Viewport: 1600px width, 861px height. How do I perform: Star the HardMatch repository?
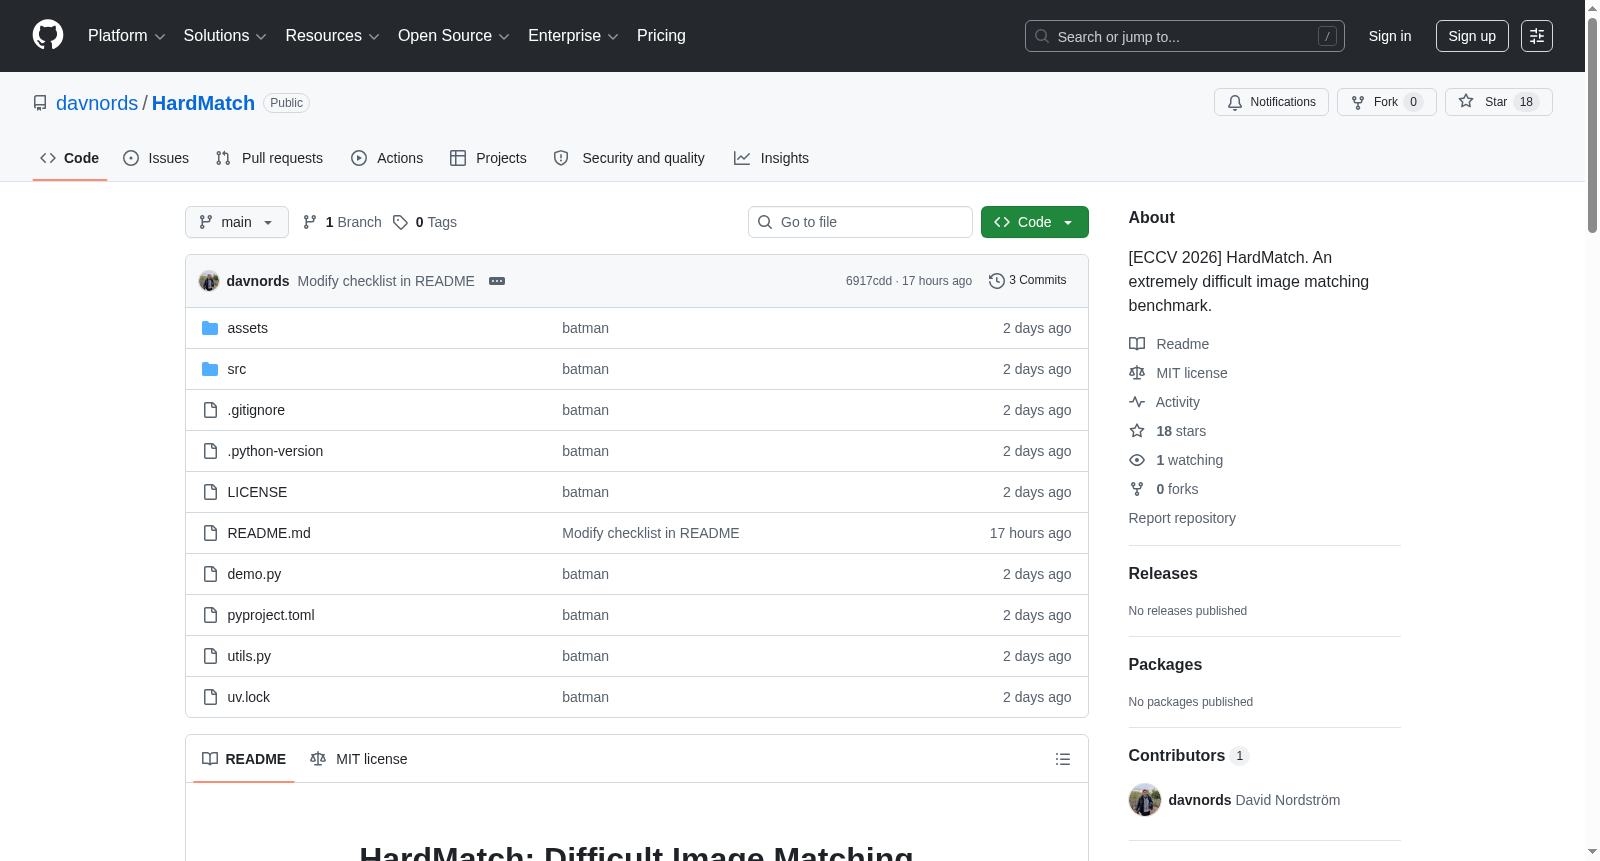[1498, 102]
